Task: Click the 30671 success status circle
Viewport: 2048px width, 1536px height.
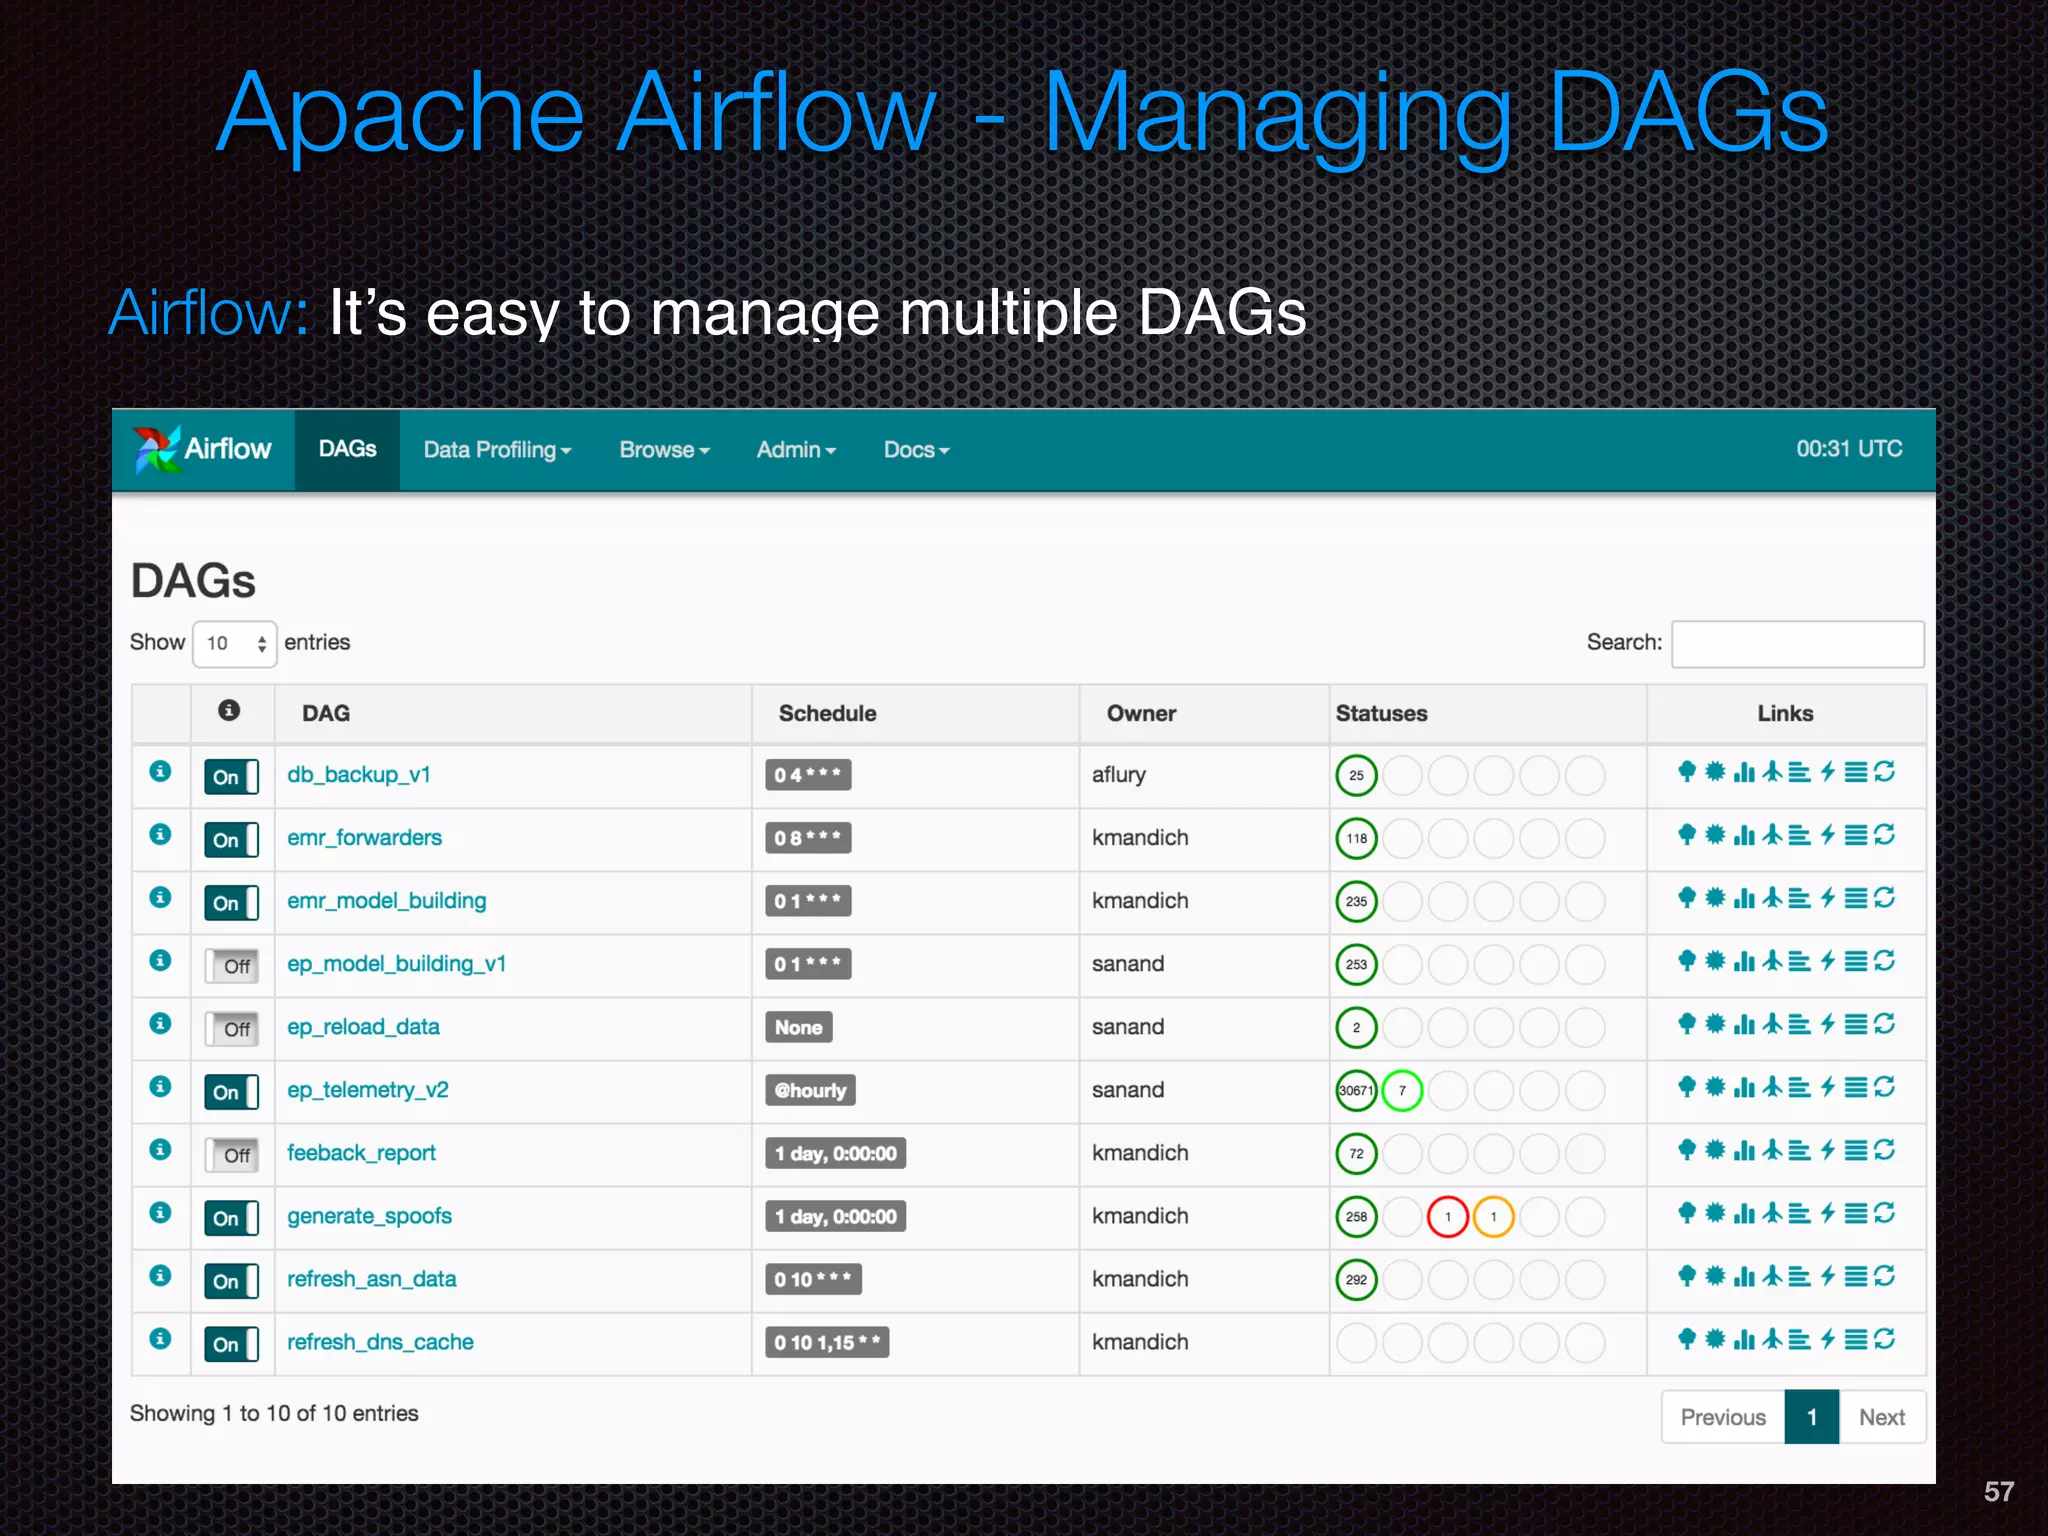Action: pos(1356,1091)
